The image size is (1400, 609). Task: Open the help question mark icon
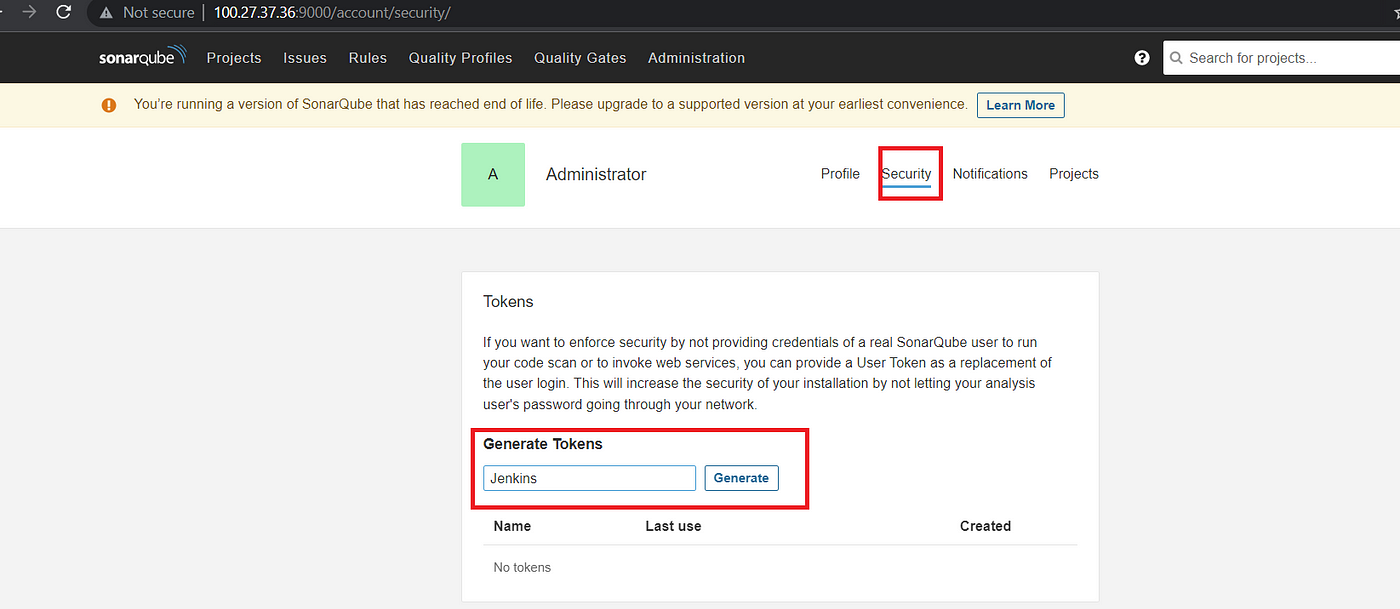pos(1142,58)
